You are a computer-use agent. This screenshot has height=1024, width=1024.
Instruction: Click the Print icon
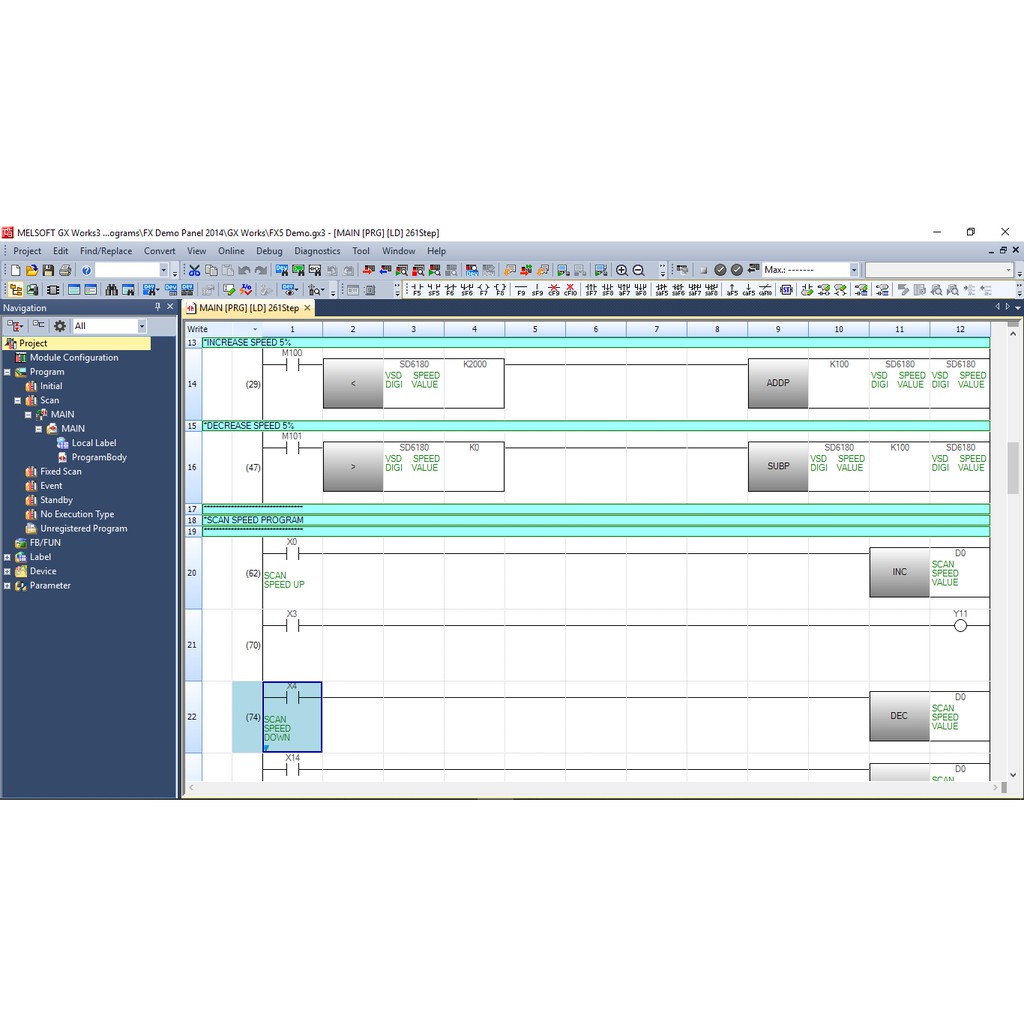click(65, 270)
